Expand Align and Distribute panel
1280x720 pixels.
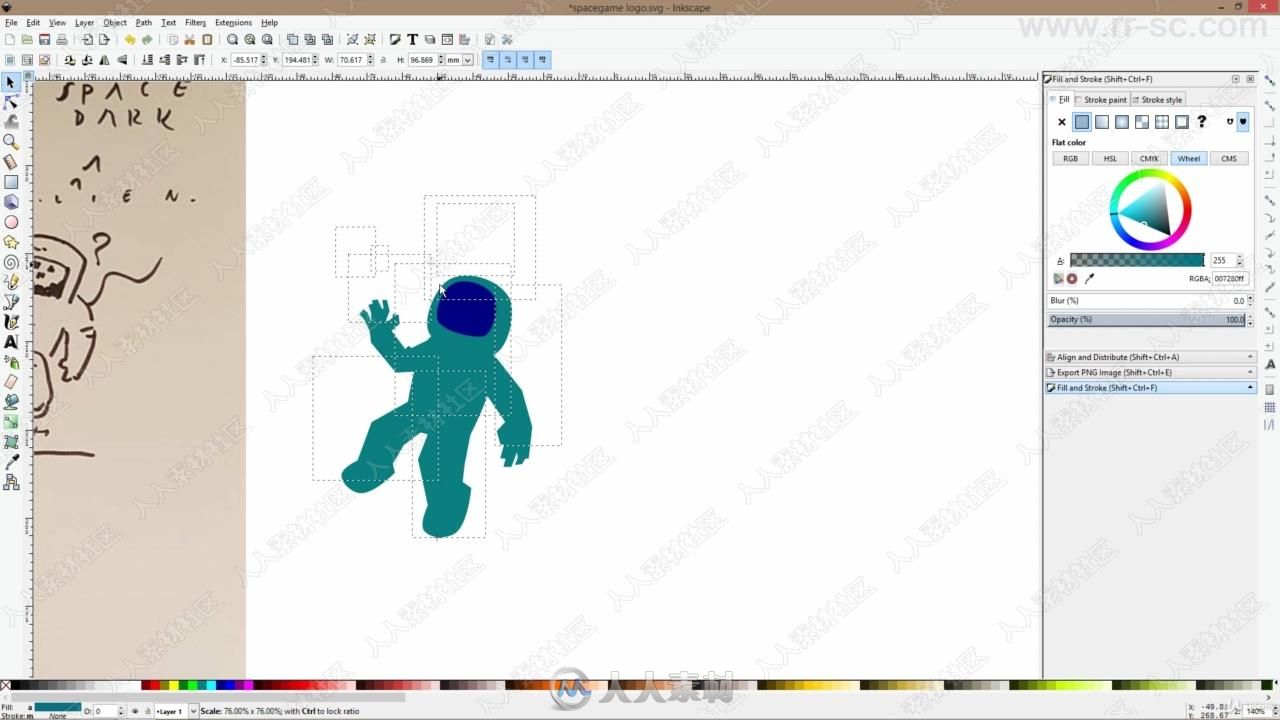click(x=1150, y=357)
